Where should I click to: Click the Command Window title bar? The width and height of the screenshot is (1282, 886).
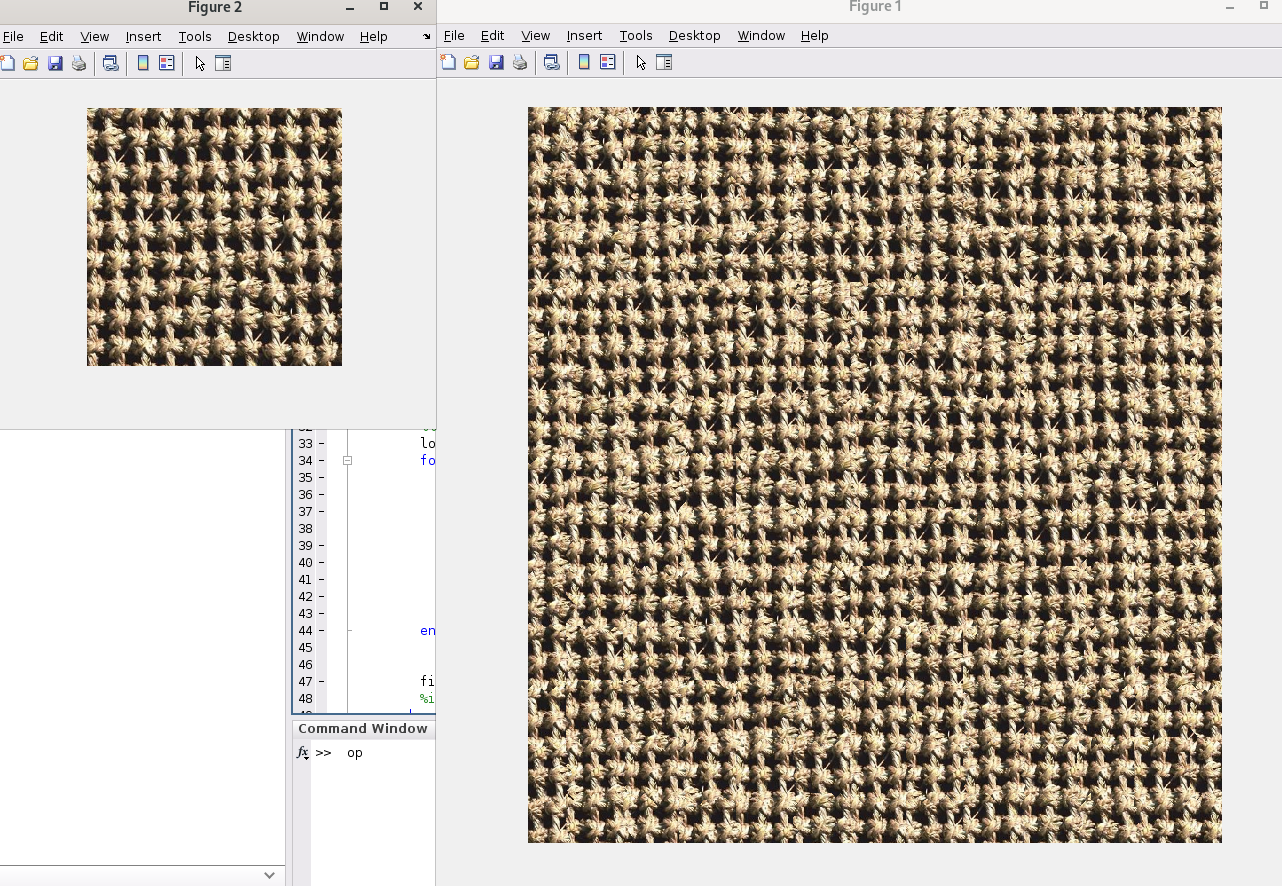coord(363,728)
